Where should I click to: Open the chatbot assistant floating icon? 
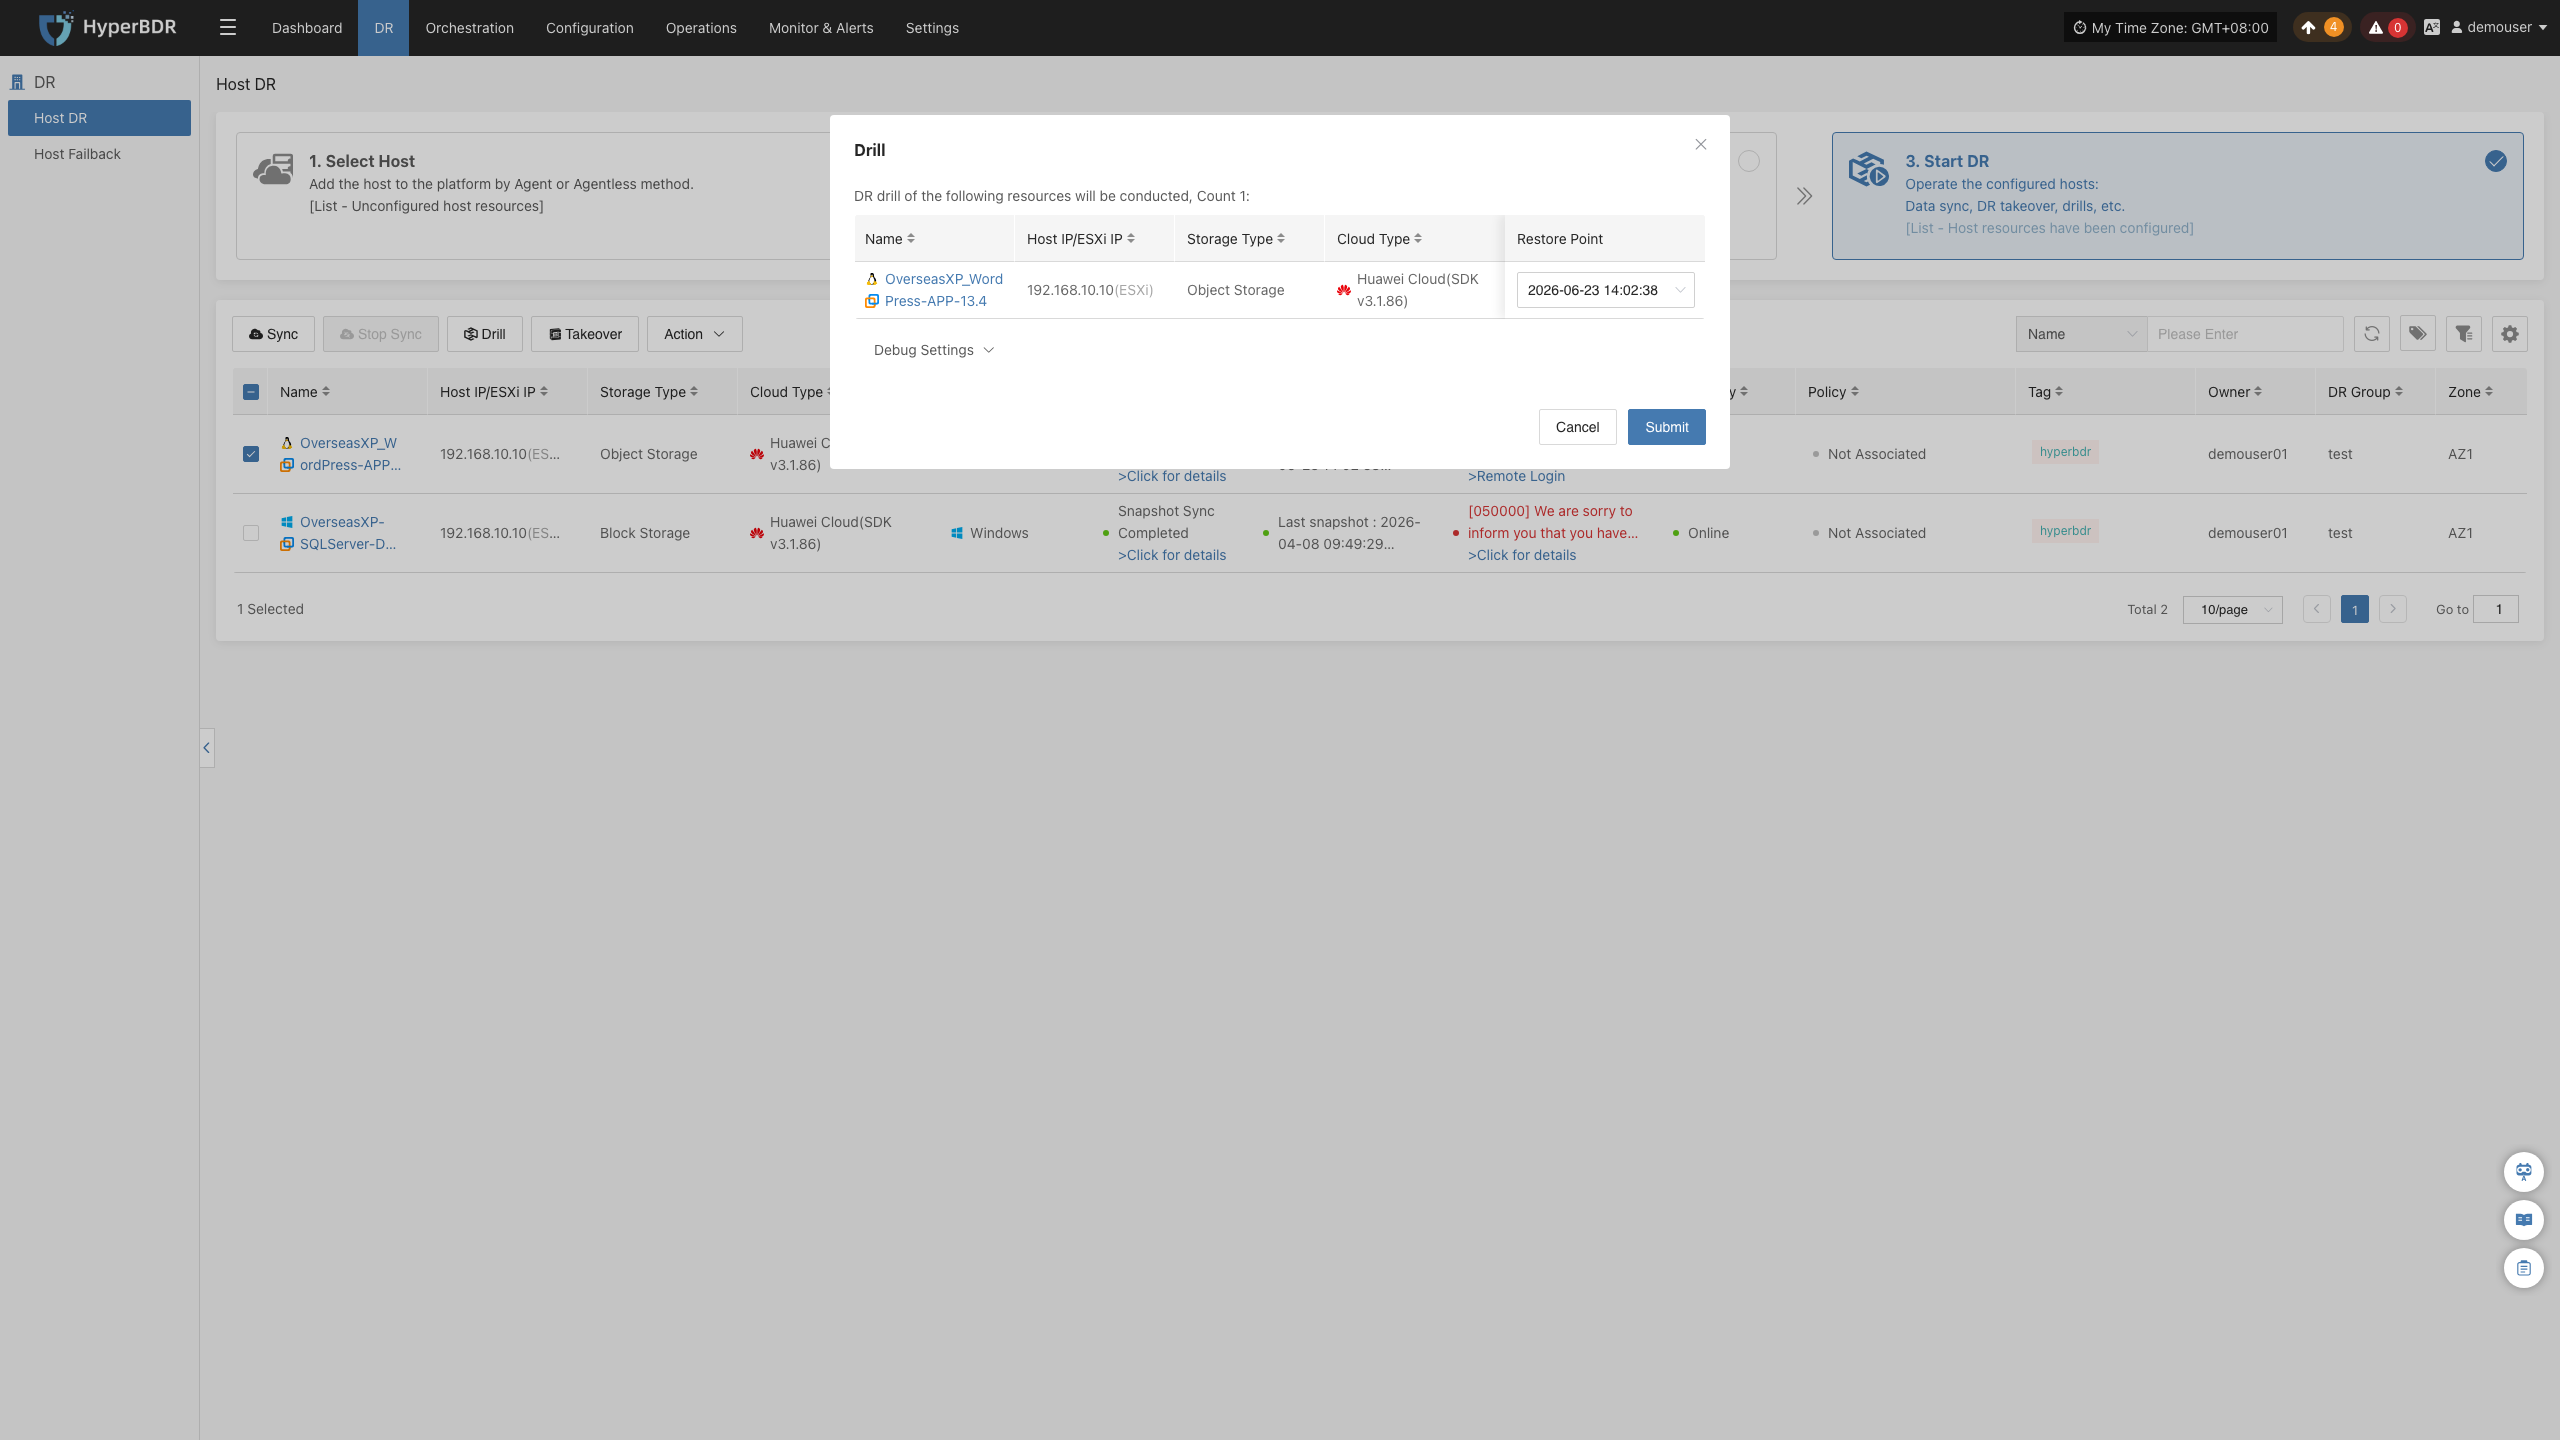point(2524,1171)
